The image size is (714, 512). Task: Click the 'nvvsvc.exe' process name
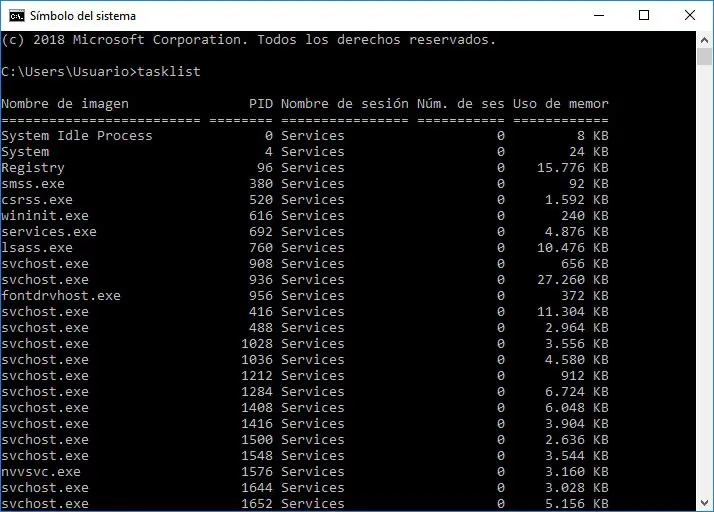pos(41,472)
